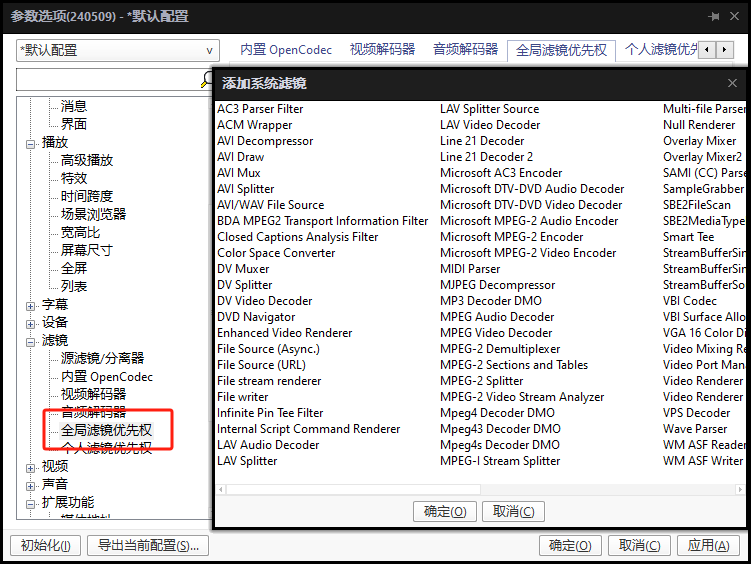Select LAV Video Decoder in list
This screenshot has height=564, width=751.
[x=490, y=125]
